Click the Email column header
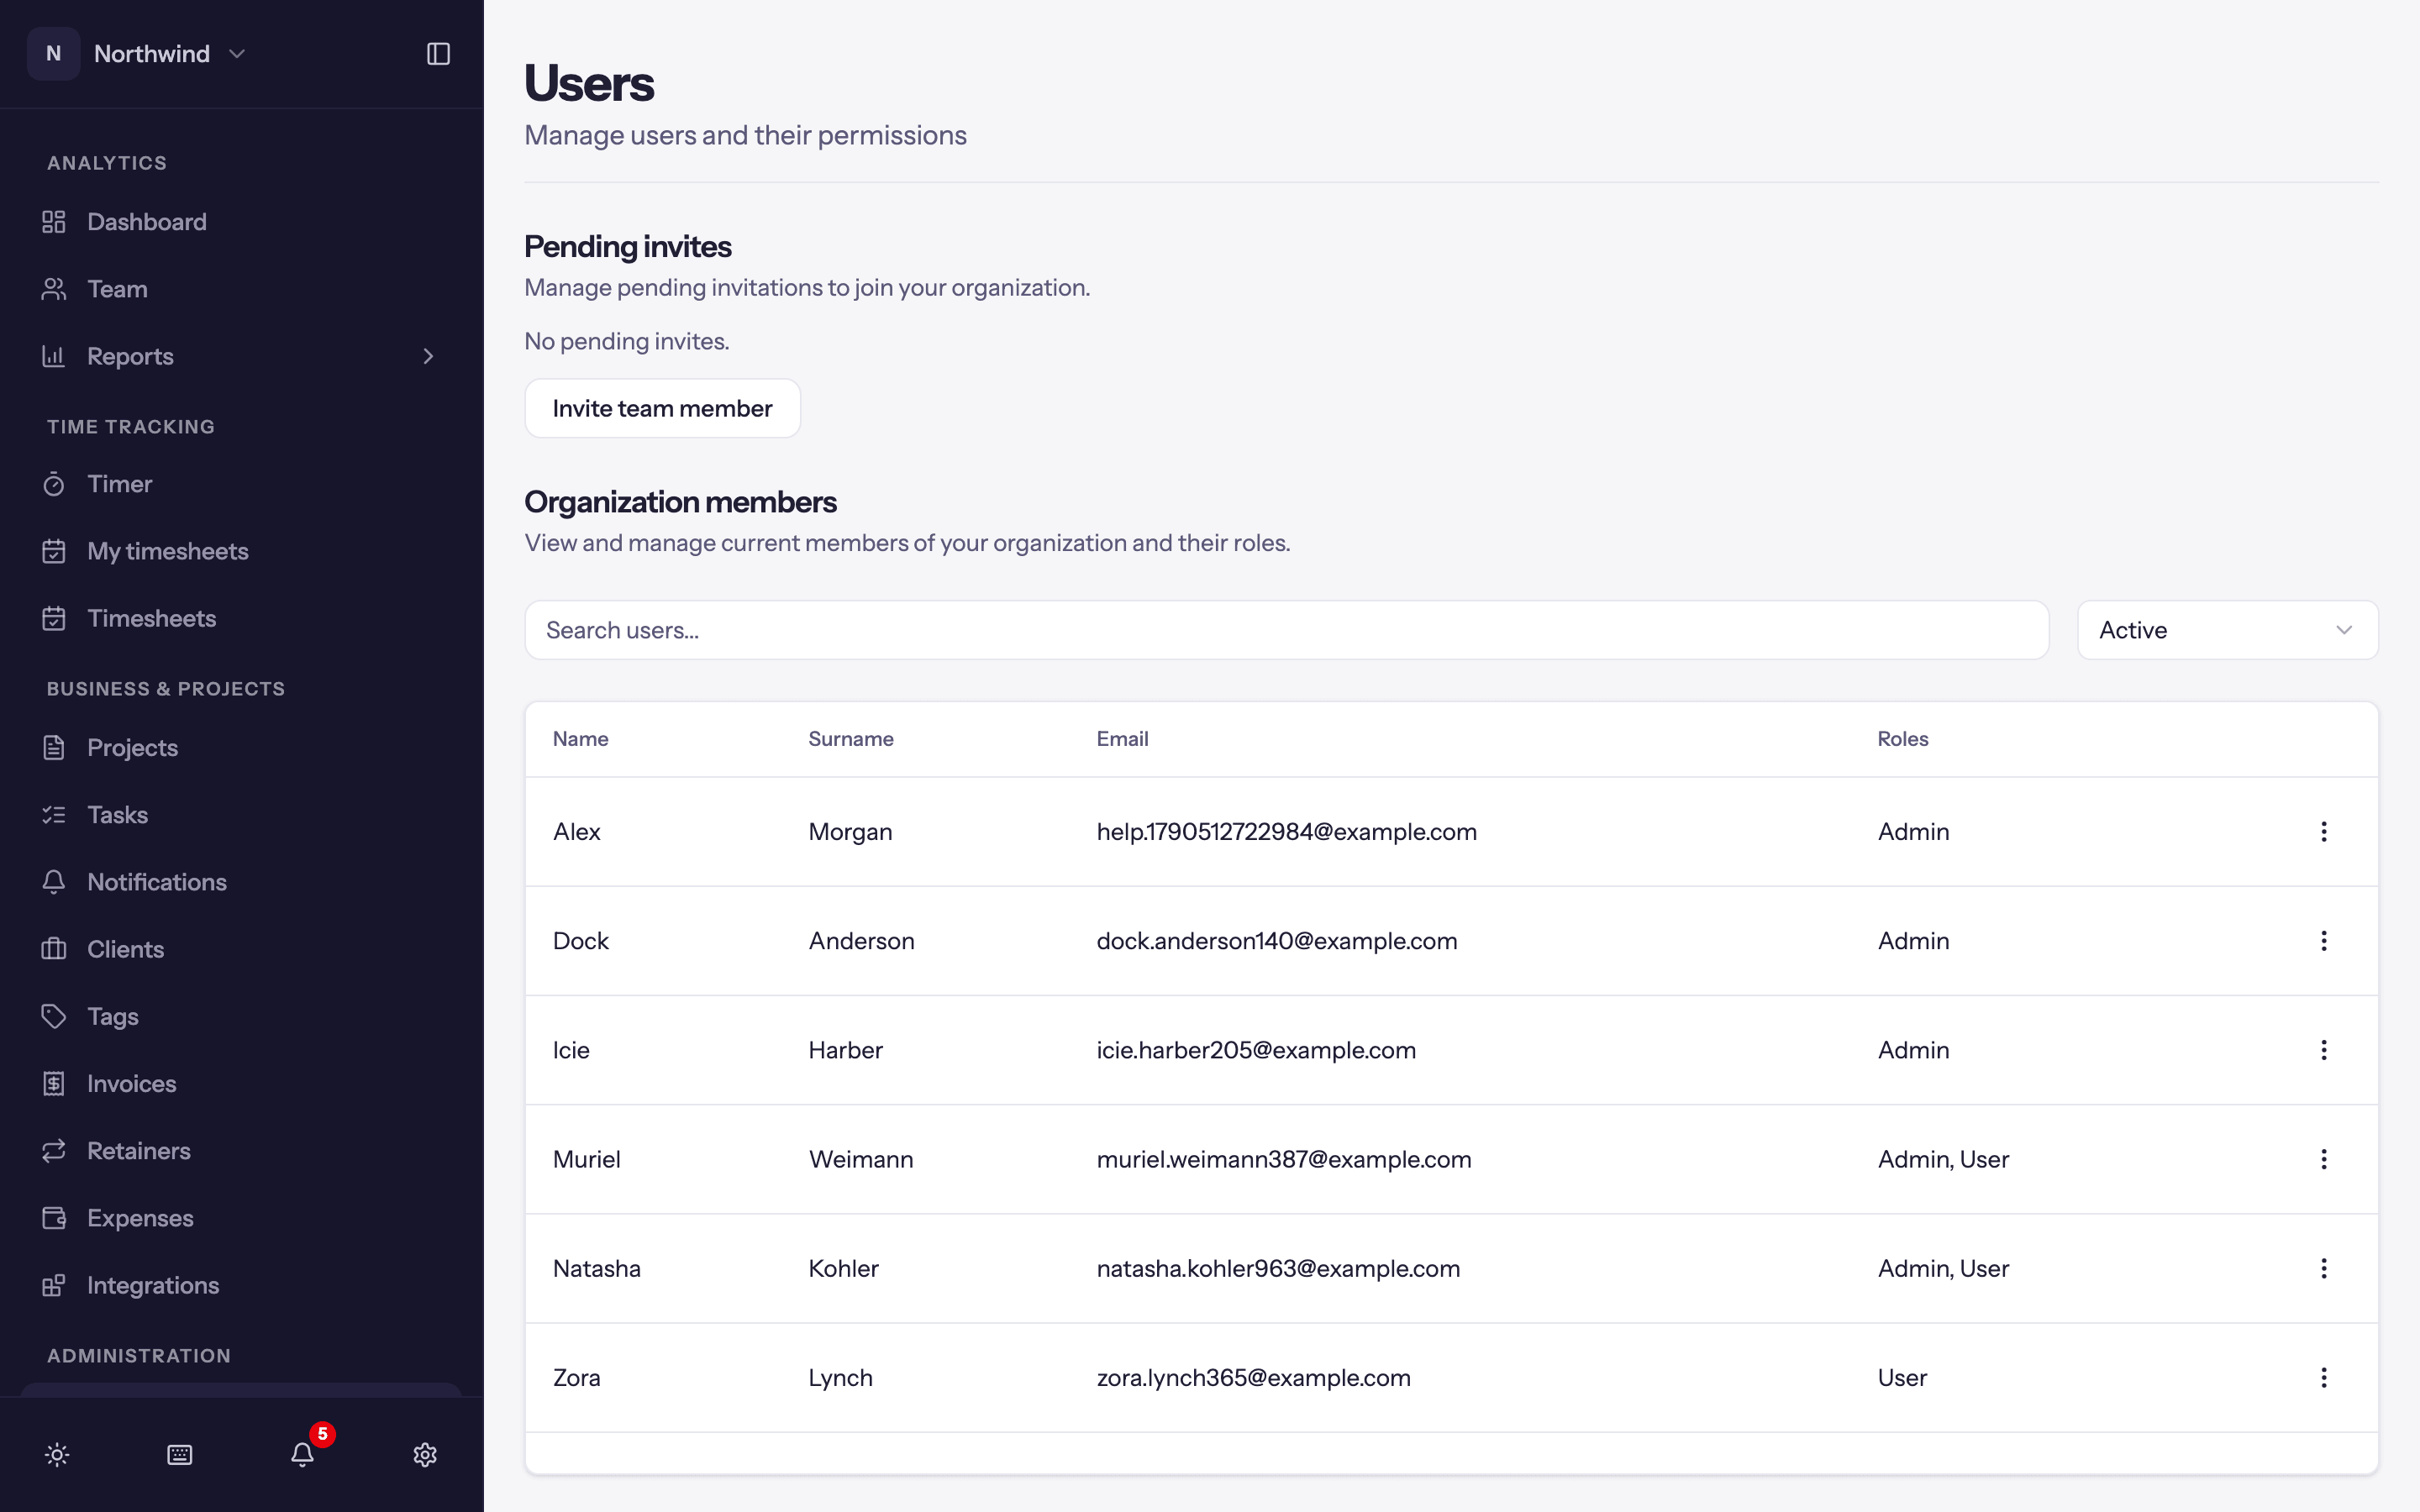This screenshot has height=1512, width=2420. point(1122,739)
